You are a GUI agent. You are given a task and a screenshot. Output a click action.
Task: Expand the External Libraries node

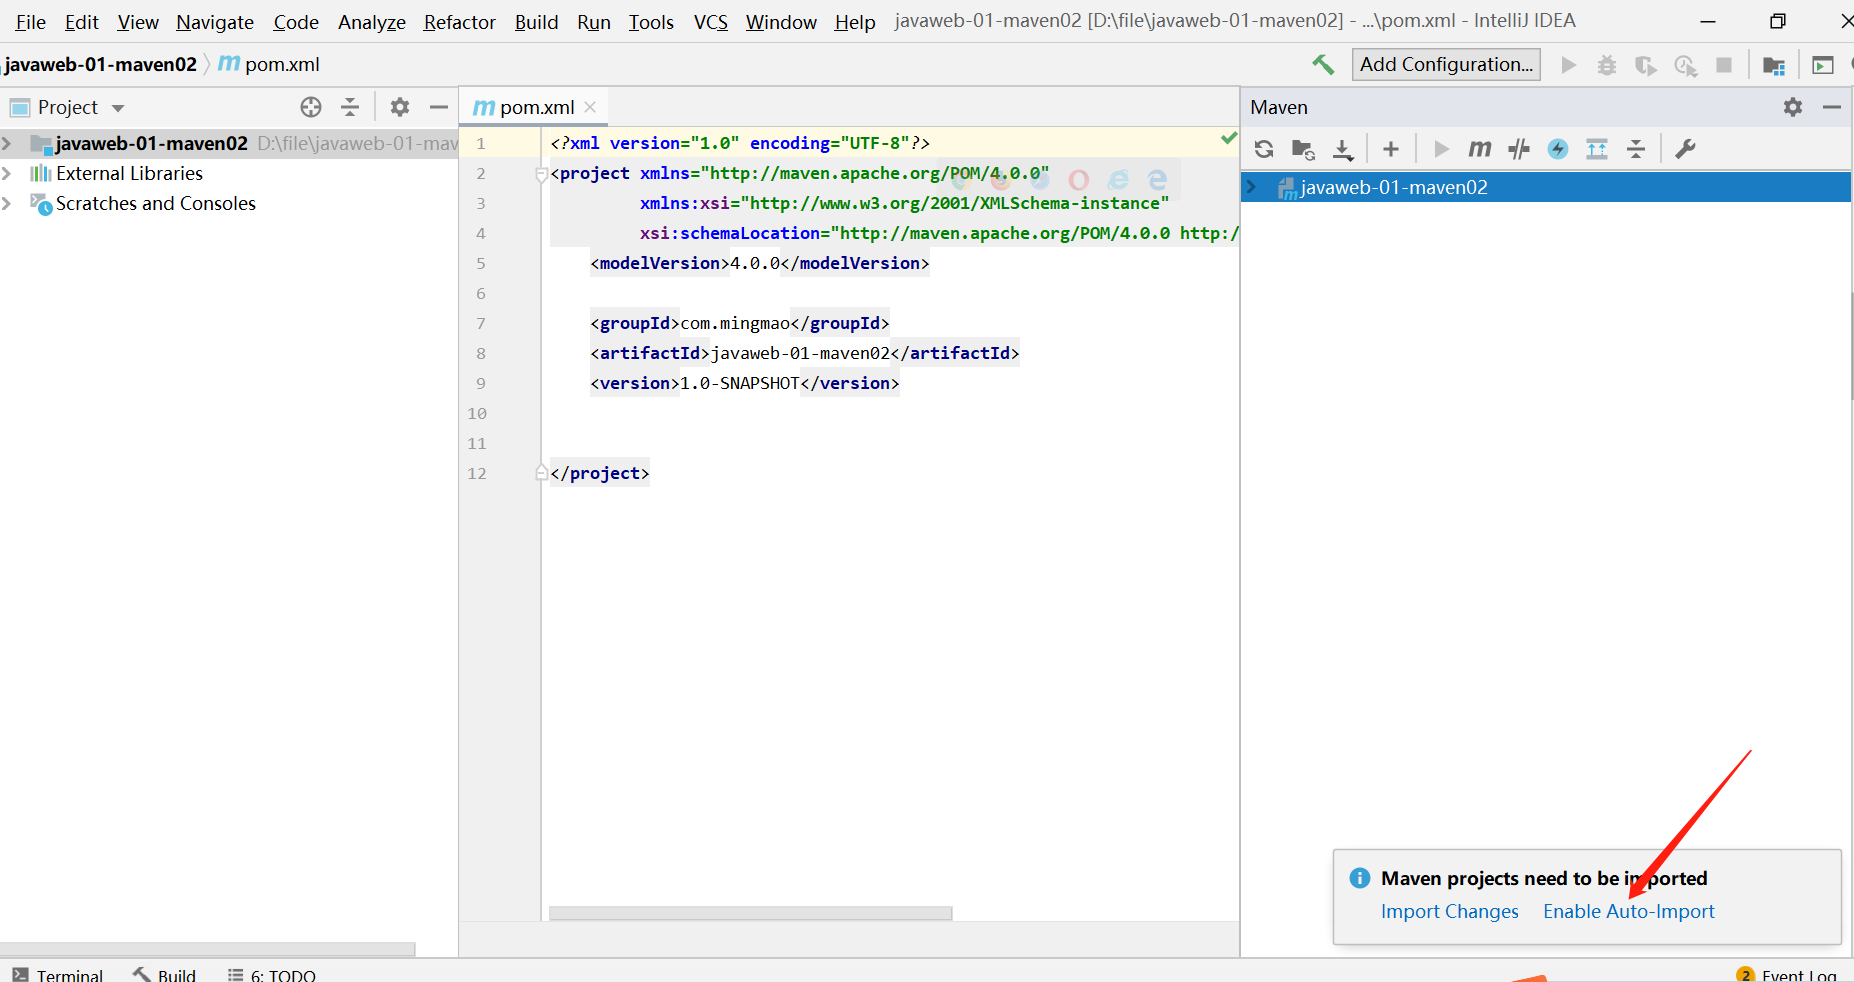[7, 173]
